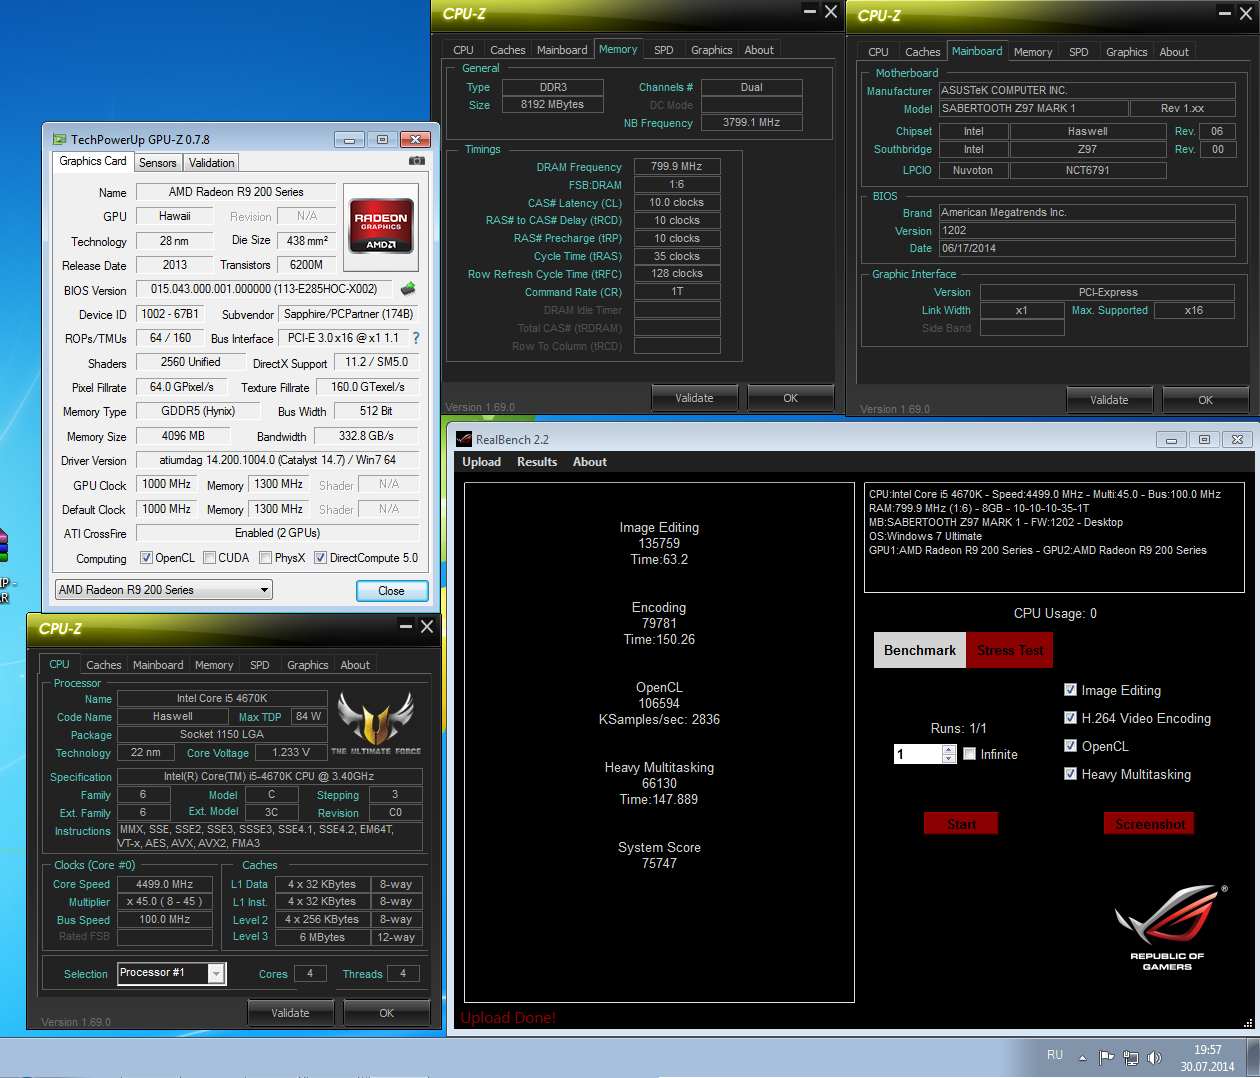The width and height of the screenshot is (1260, 1078).
Task: Click the RealBench runs number field
Action: (918, 754)
